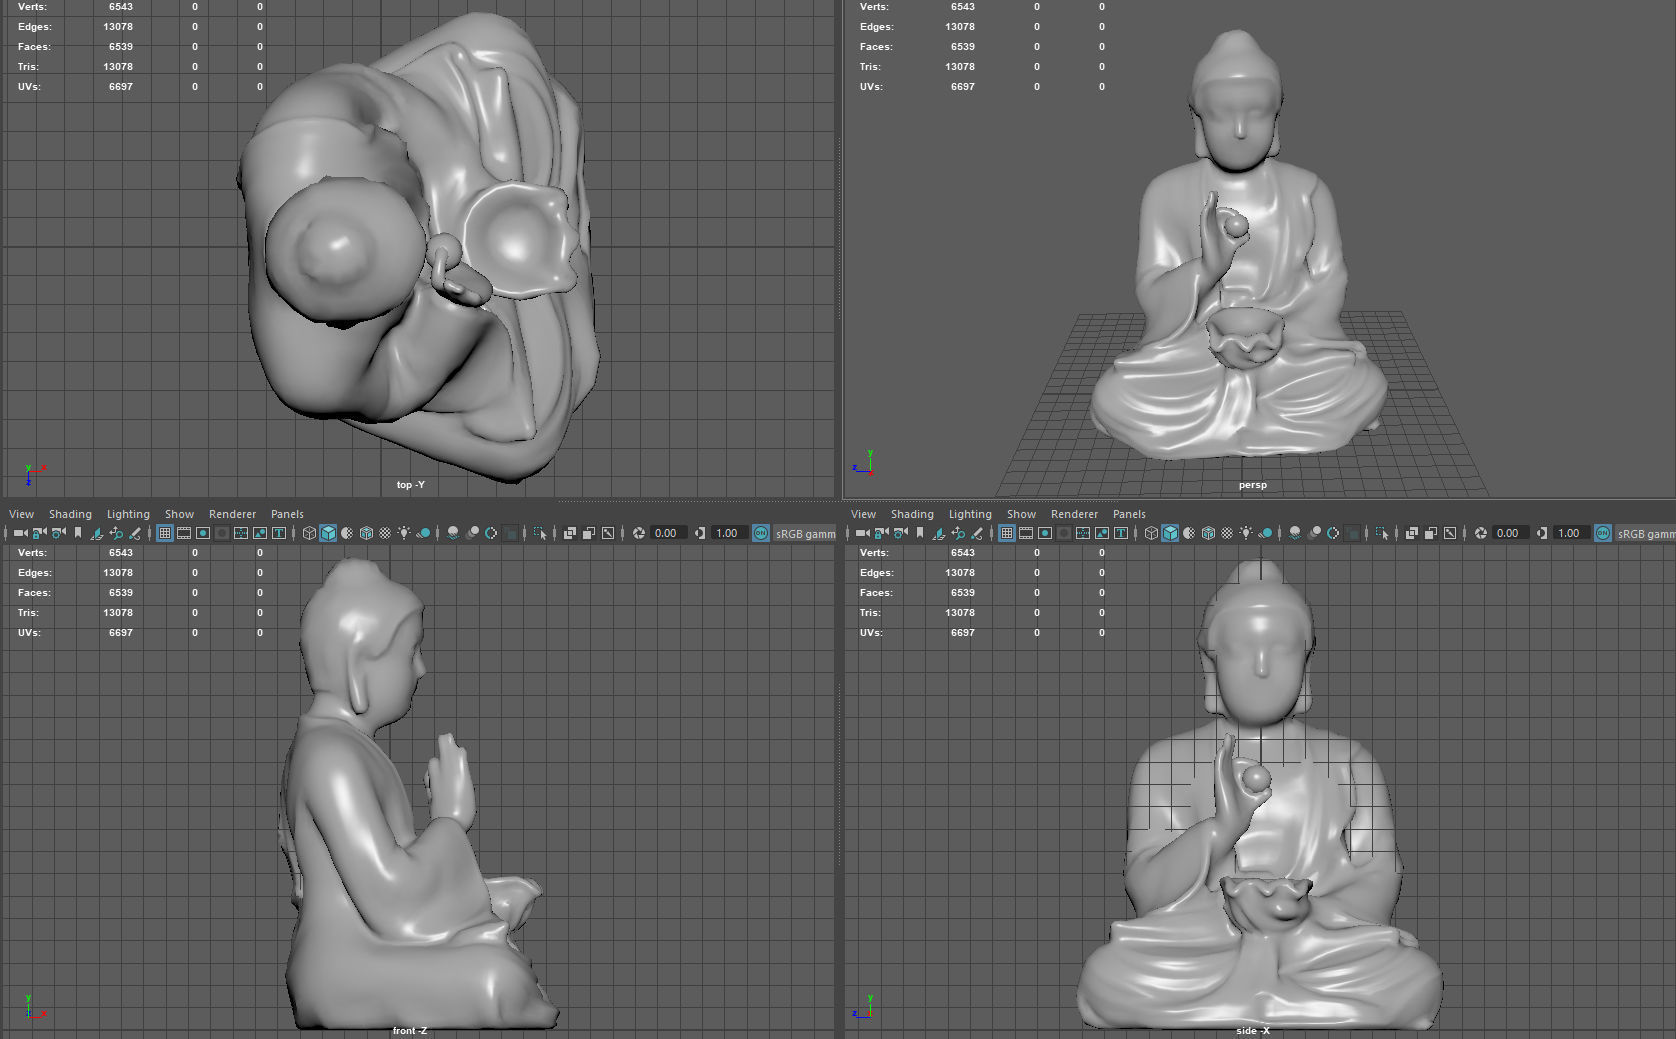Click Exposure reset icon in front -Z panel
This screenshot has height=1039, width=1676.
[639, 533]
